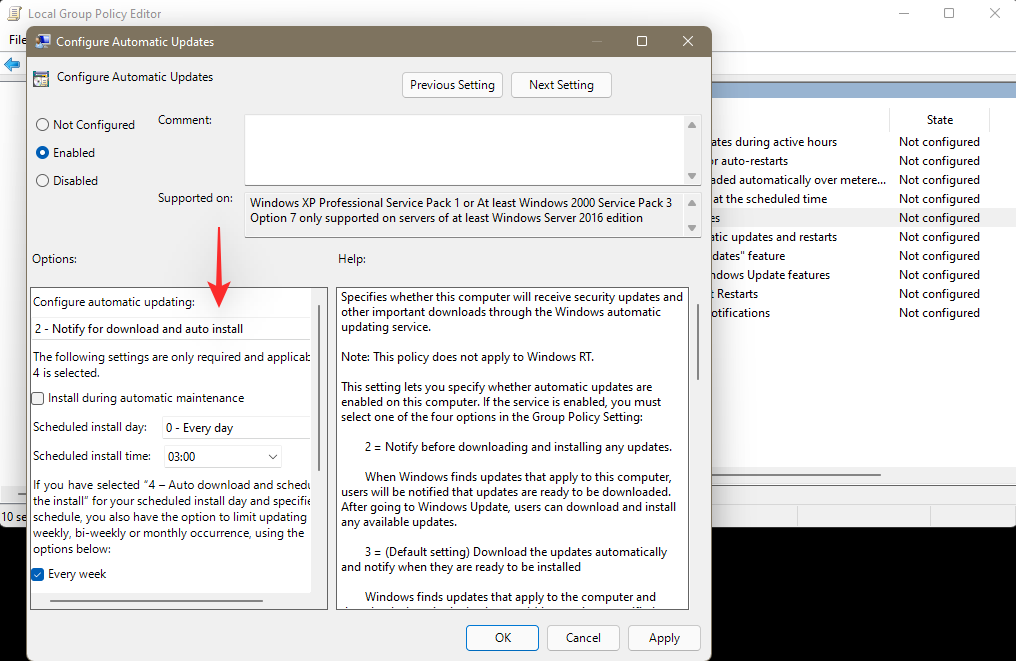1016x661 pixels.
Task: Click the Comment box scroll up arrow
Action: pyautogui.click(x=692, y=124)
